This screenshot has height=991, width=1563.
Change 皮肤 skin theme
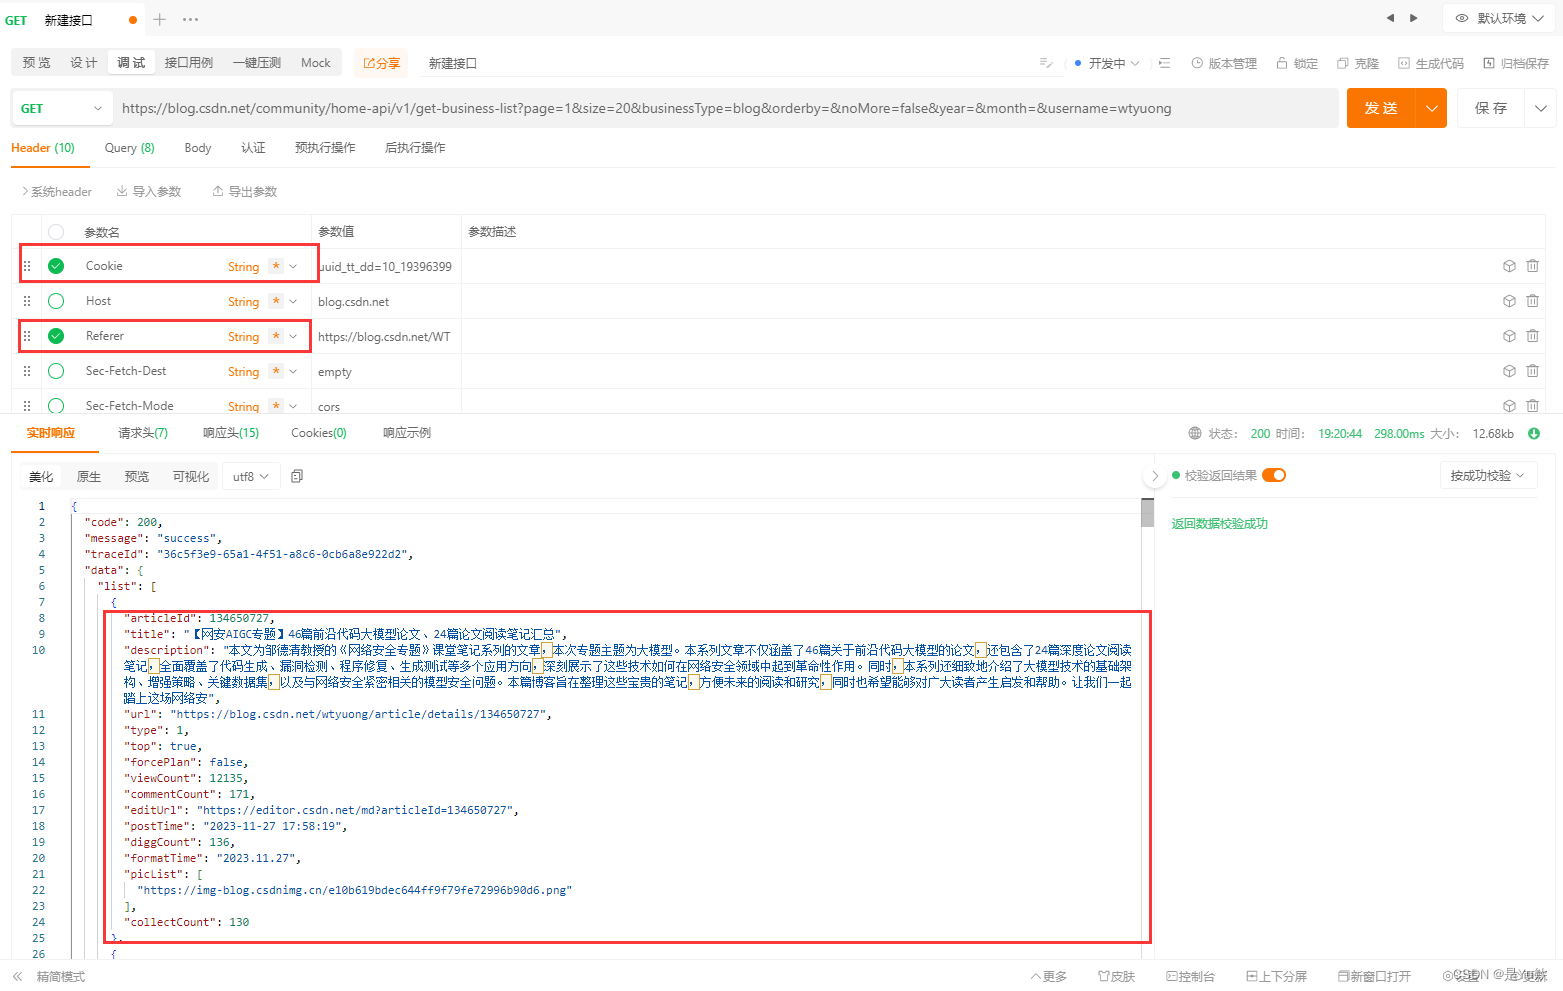pyautogui.click(x=1116, y=976)
